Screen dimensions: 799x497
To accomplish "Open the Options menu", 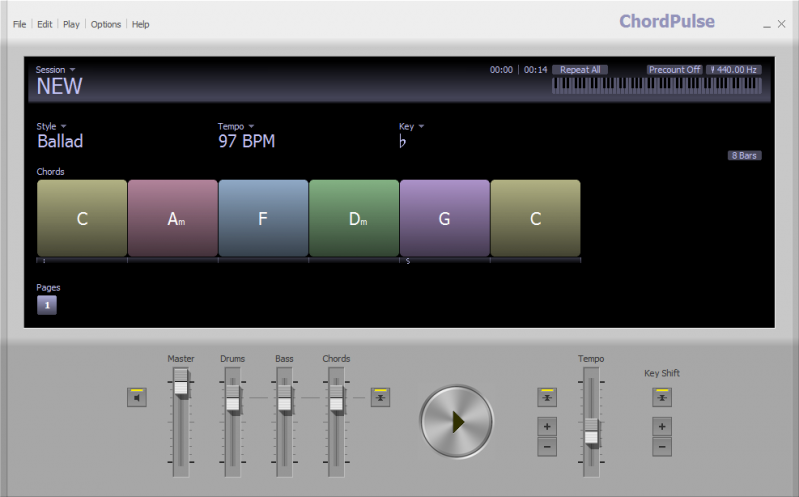I will tap(106, 24).
